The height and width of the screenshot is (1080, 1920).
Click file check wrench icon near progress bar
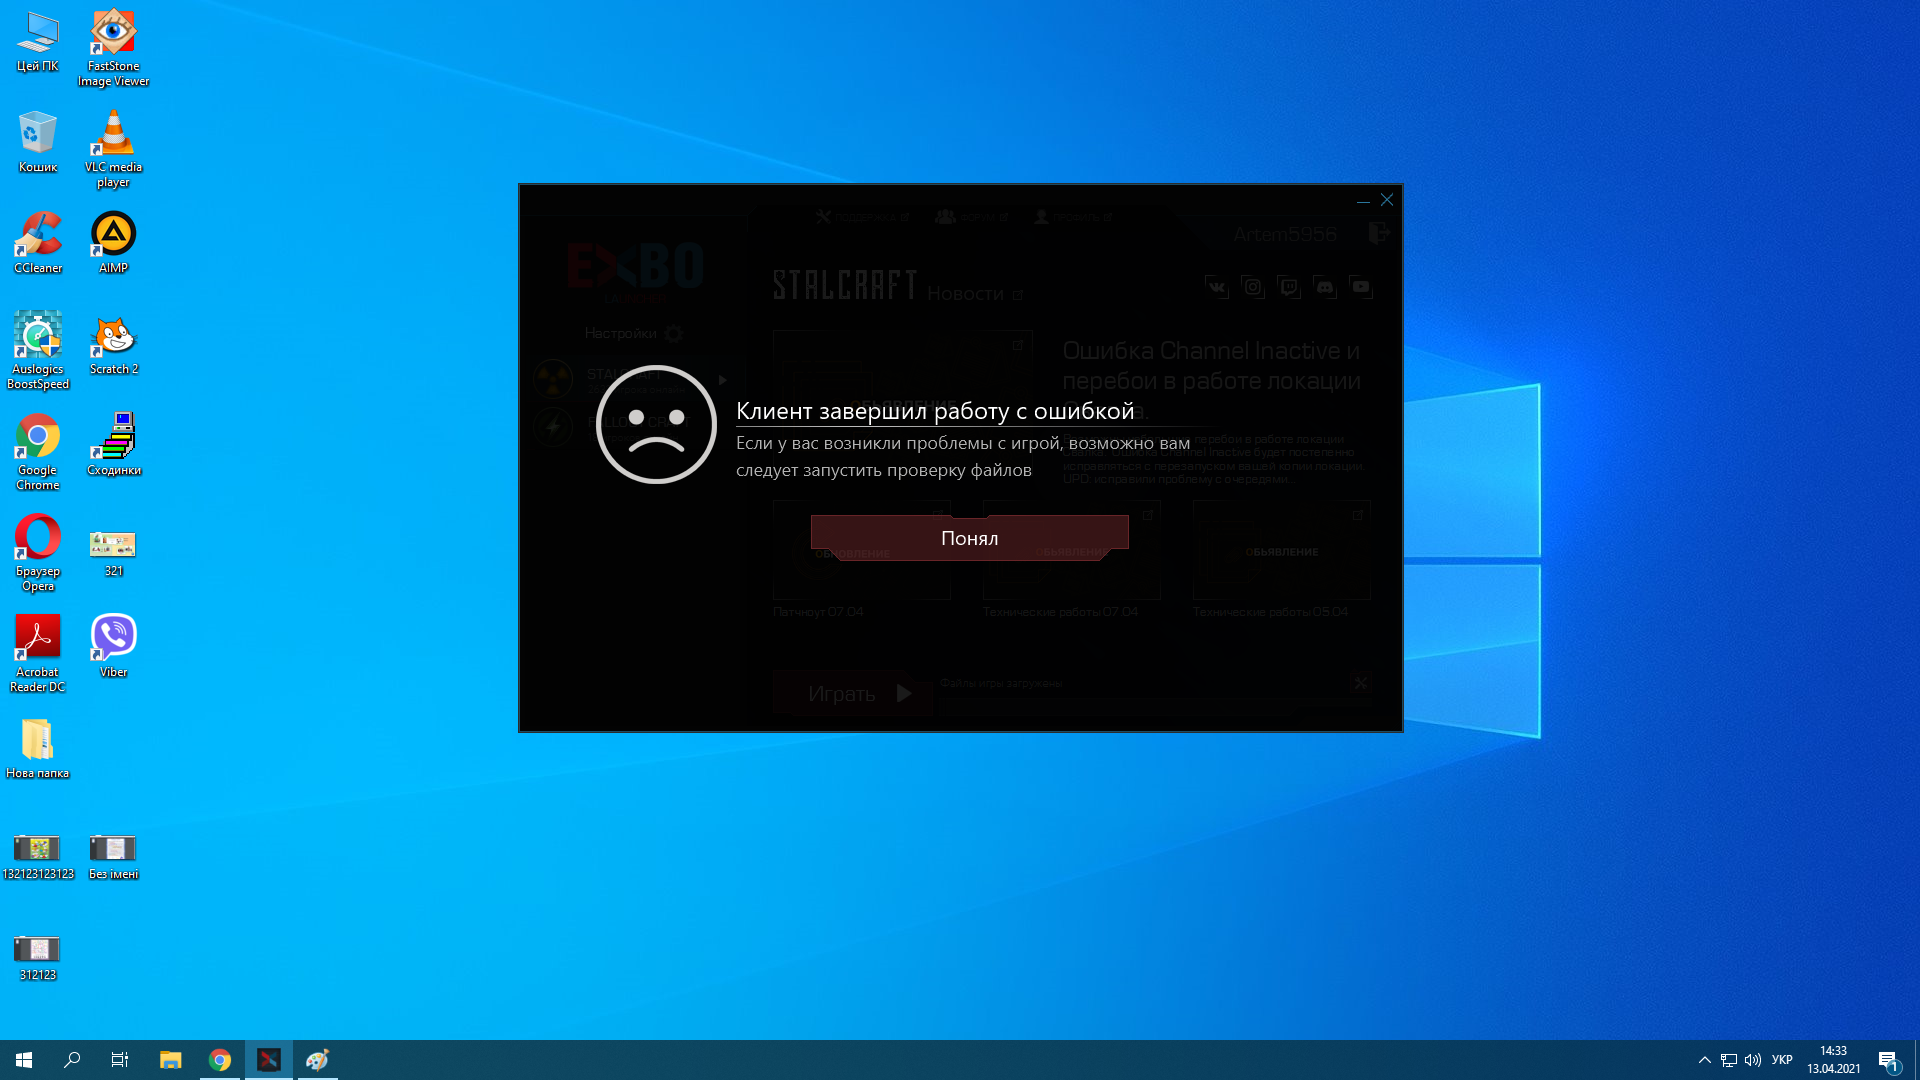coord(1360,684)
